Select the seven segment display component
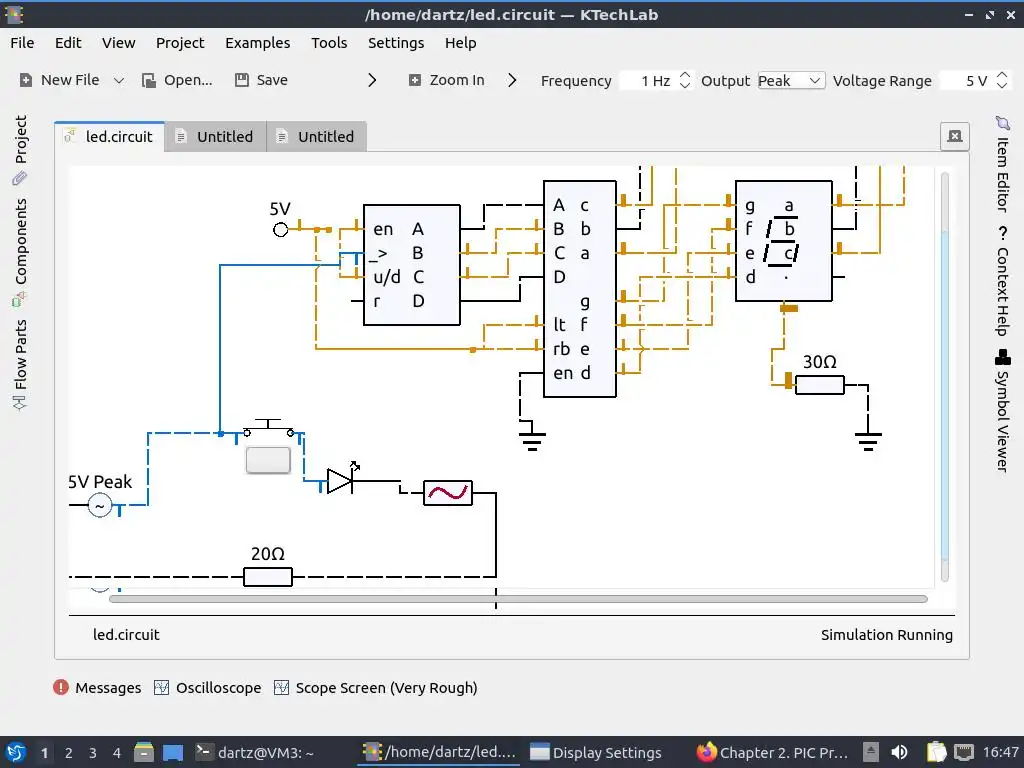Image resolution: width=1024 pixels, height=768 pixels. tap(783, 240)
